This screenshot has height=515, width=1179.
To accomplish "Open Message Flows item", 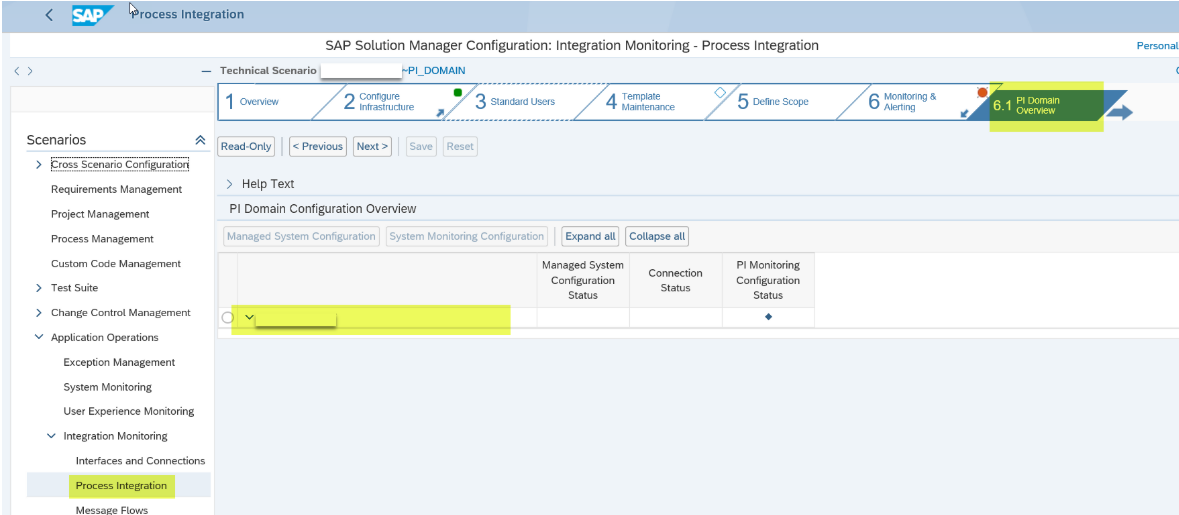I will 112,510.
